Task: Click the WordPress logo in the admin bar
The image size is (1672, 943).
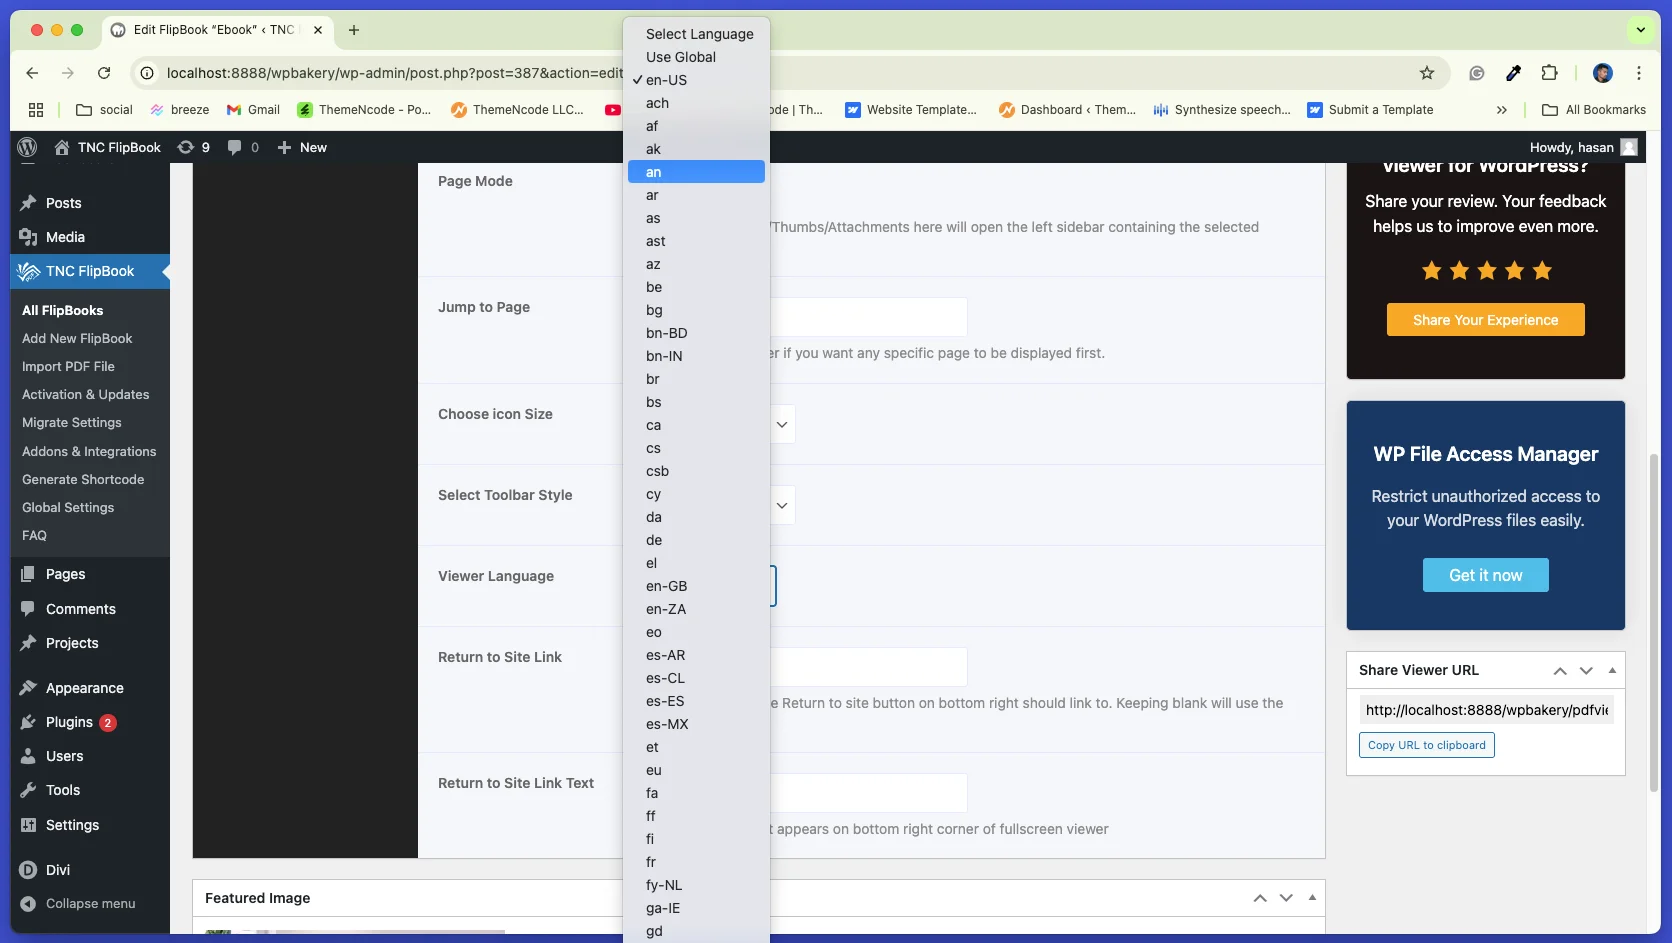Action: point(26,147)
